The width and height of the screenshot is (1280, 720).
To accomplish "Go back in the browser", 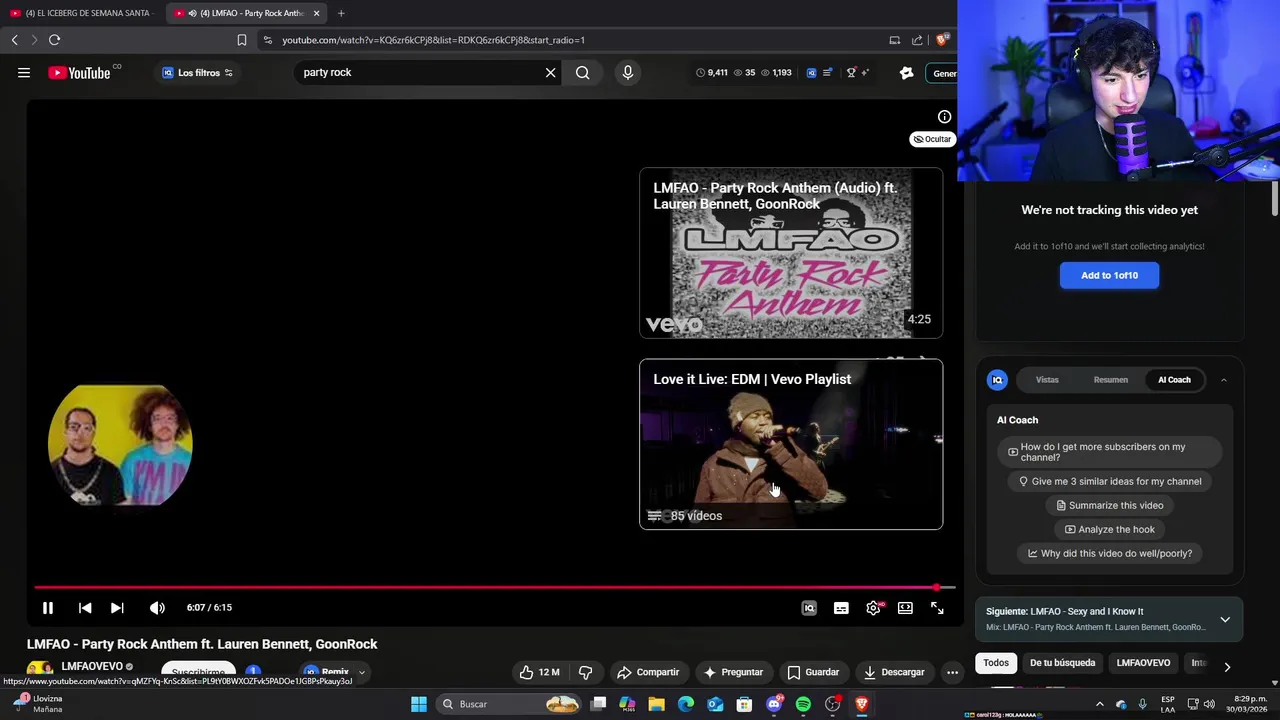I will tap(14, 40).
